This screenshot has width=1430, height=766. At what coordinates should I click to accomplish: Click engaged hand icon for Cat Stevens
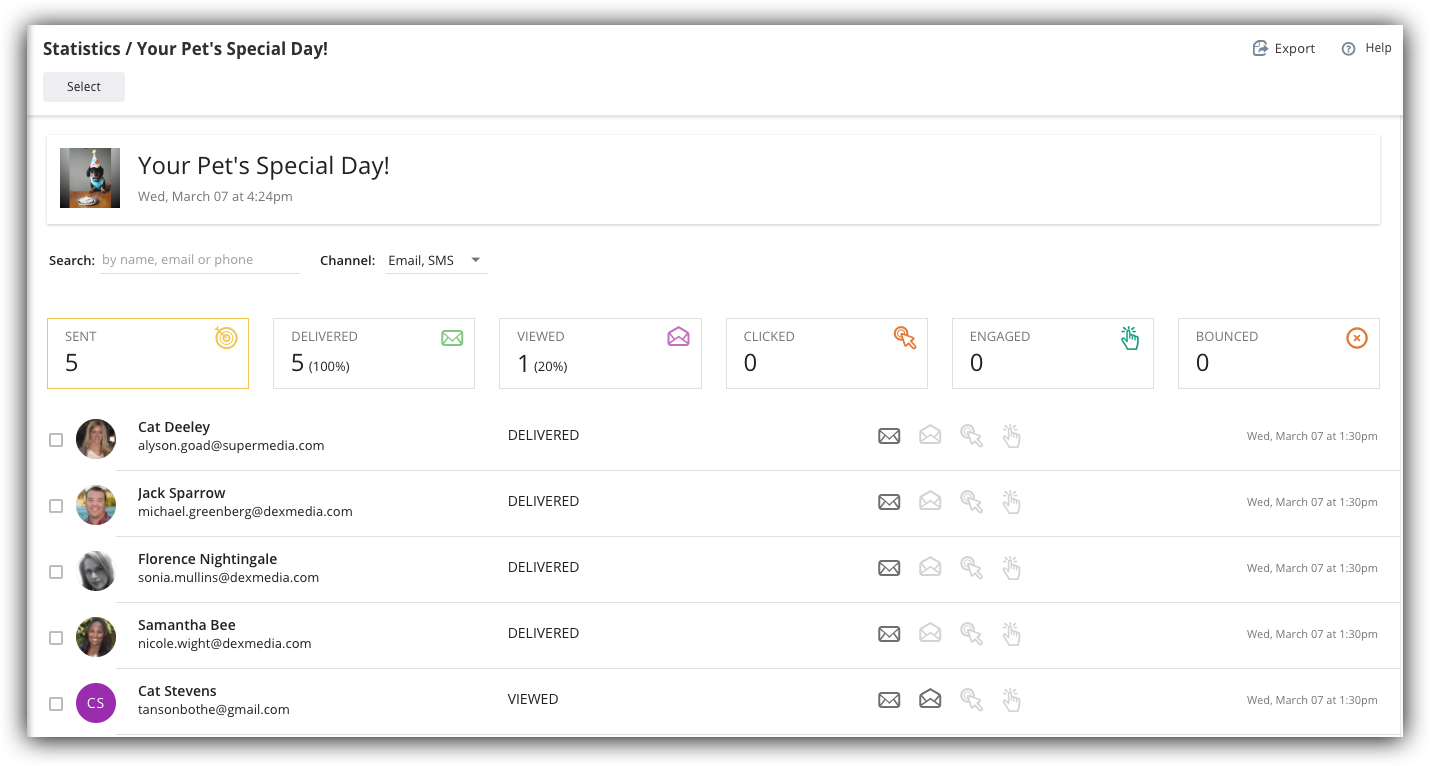coord(1011,699)
